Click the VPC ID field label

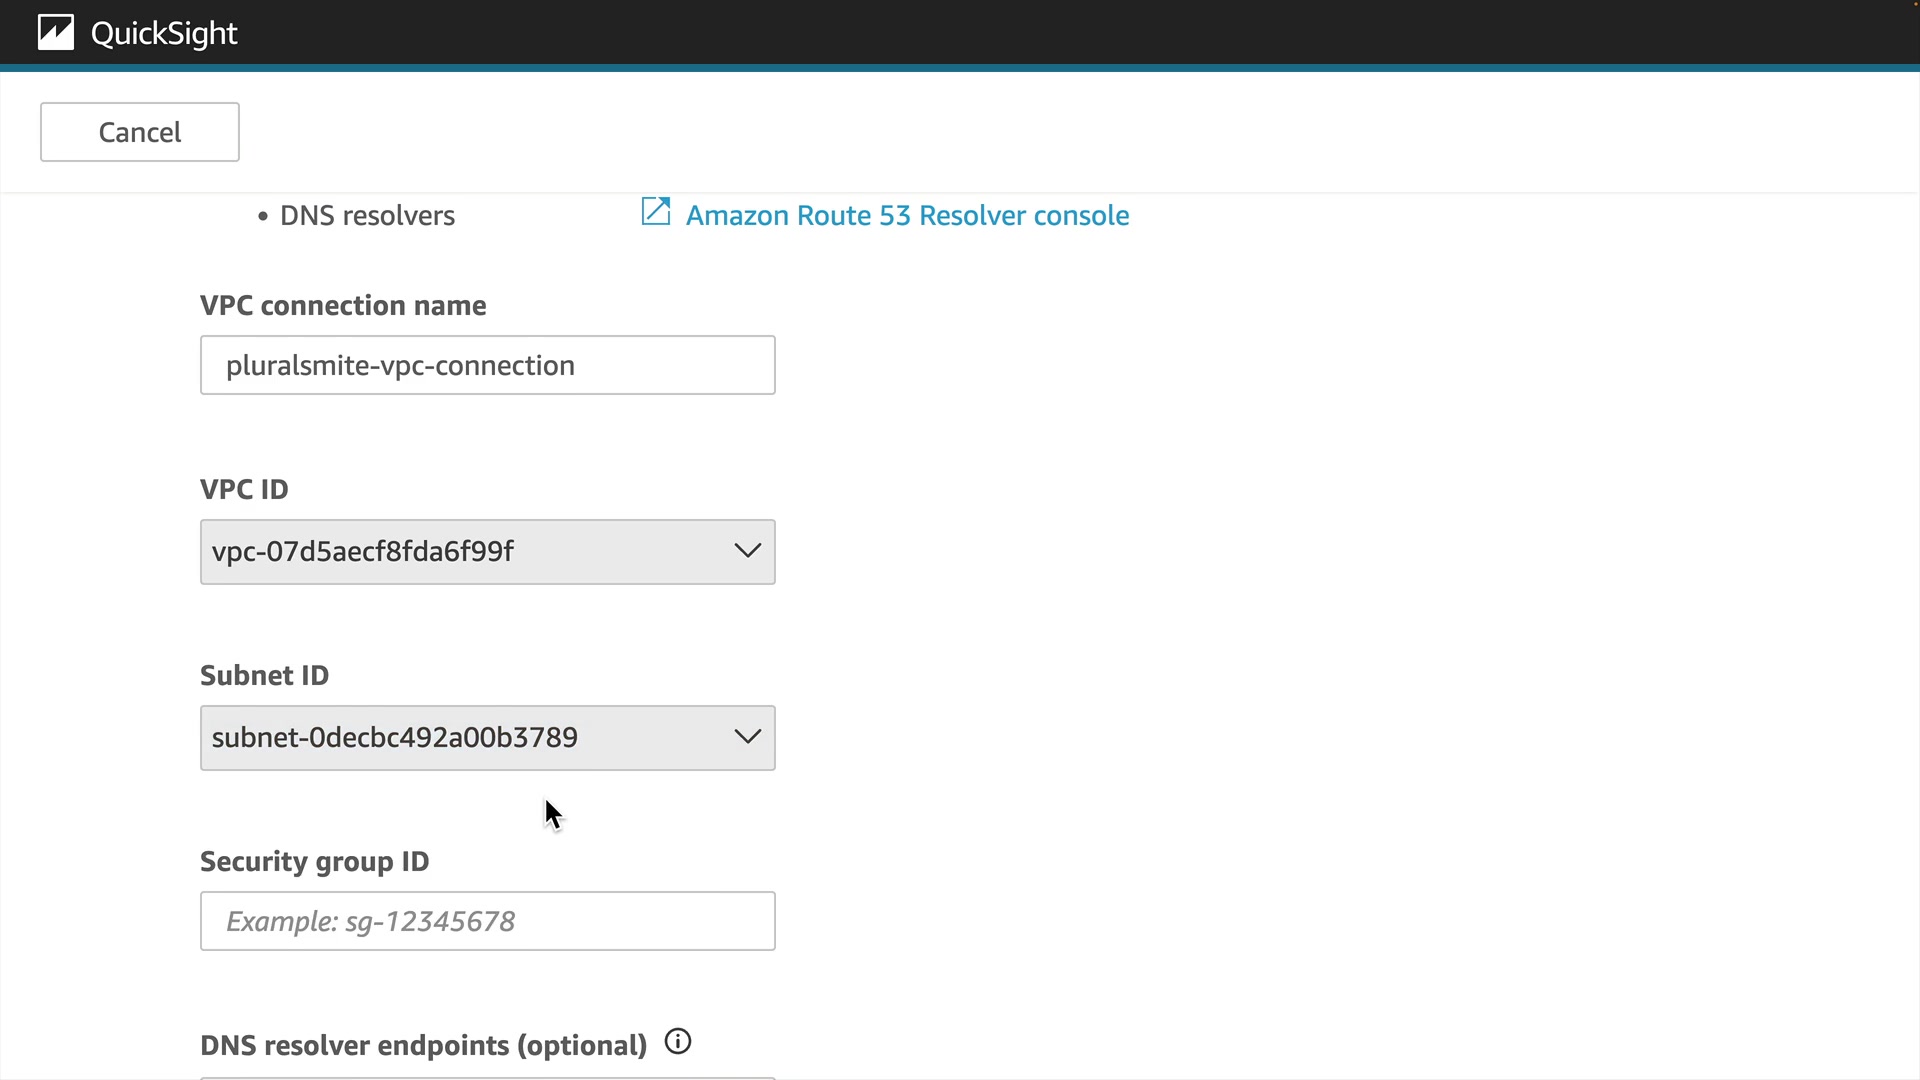244,489
